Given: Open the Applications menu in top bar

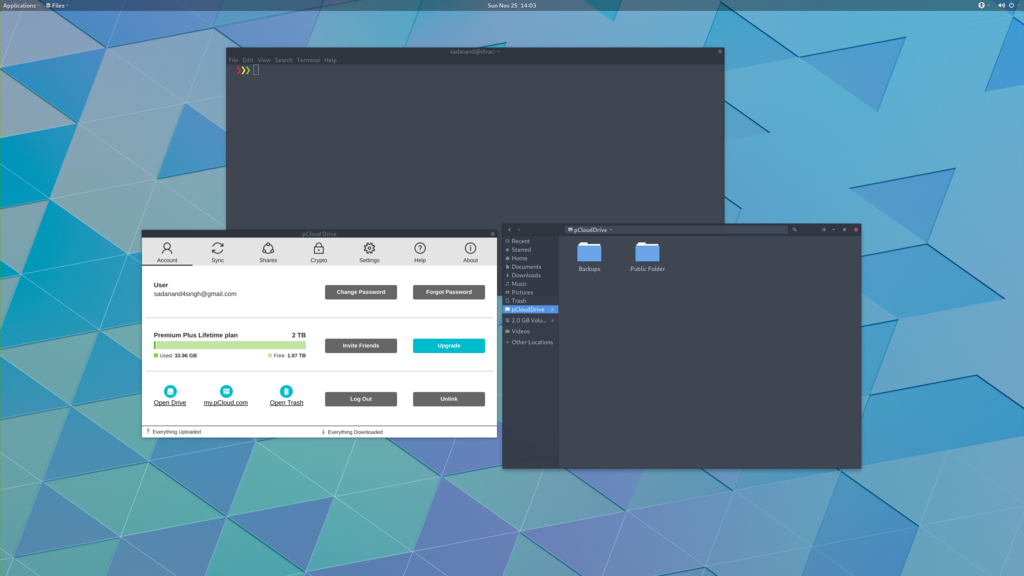Looking at the screenshot, I should tap(21, 5).
